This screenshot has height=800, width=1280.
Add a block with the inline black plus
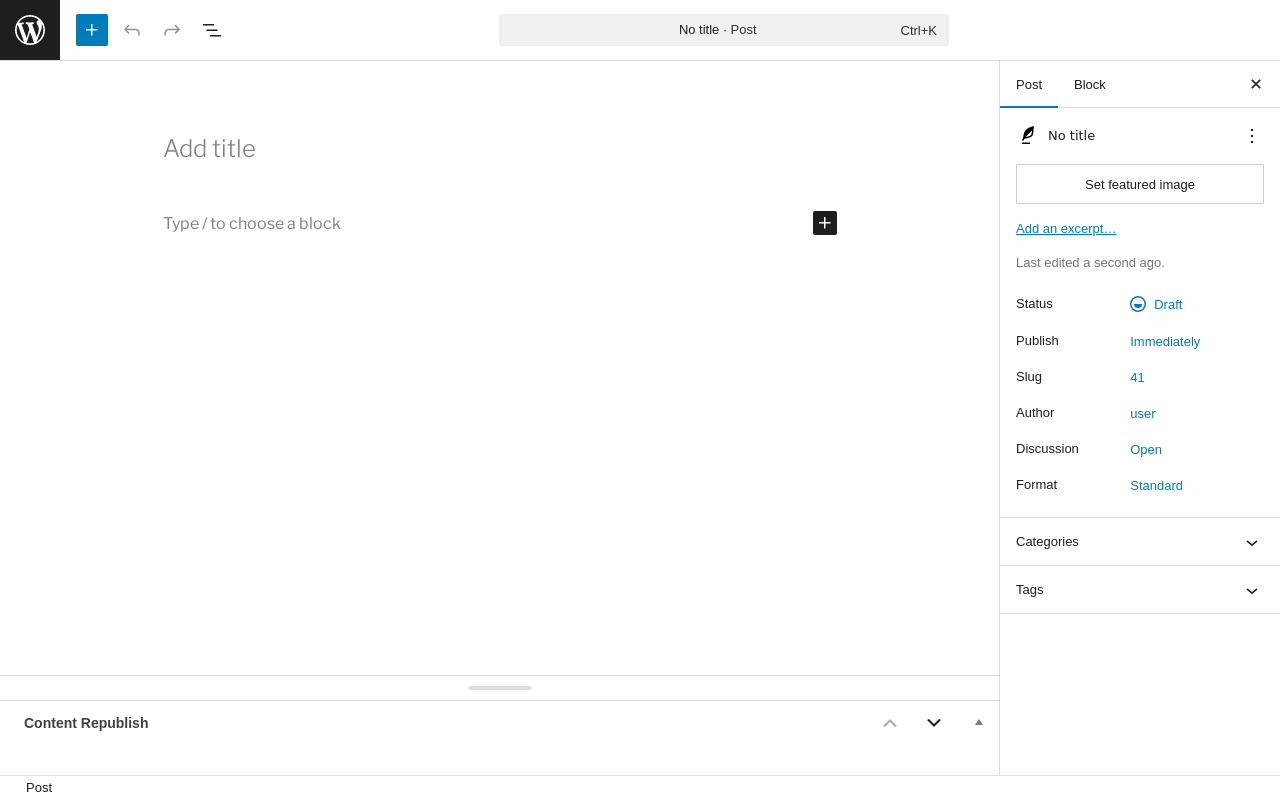click(x=825, y=223)
